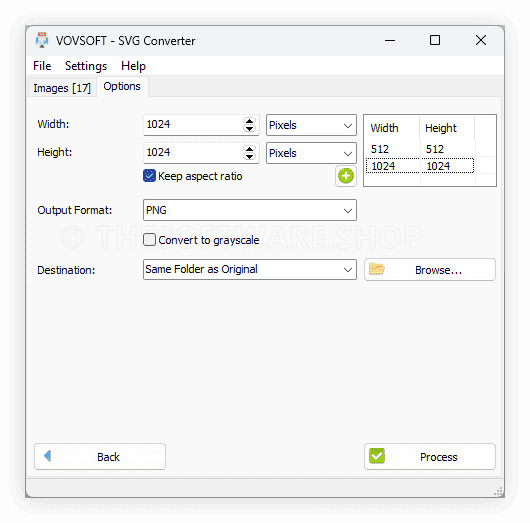The image size is (530, 523).
Task: Go Back to the previous page
Action: 100,457
